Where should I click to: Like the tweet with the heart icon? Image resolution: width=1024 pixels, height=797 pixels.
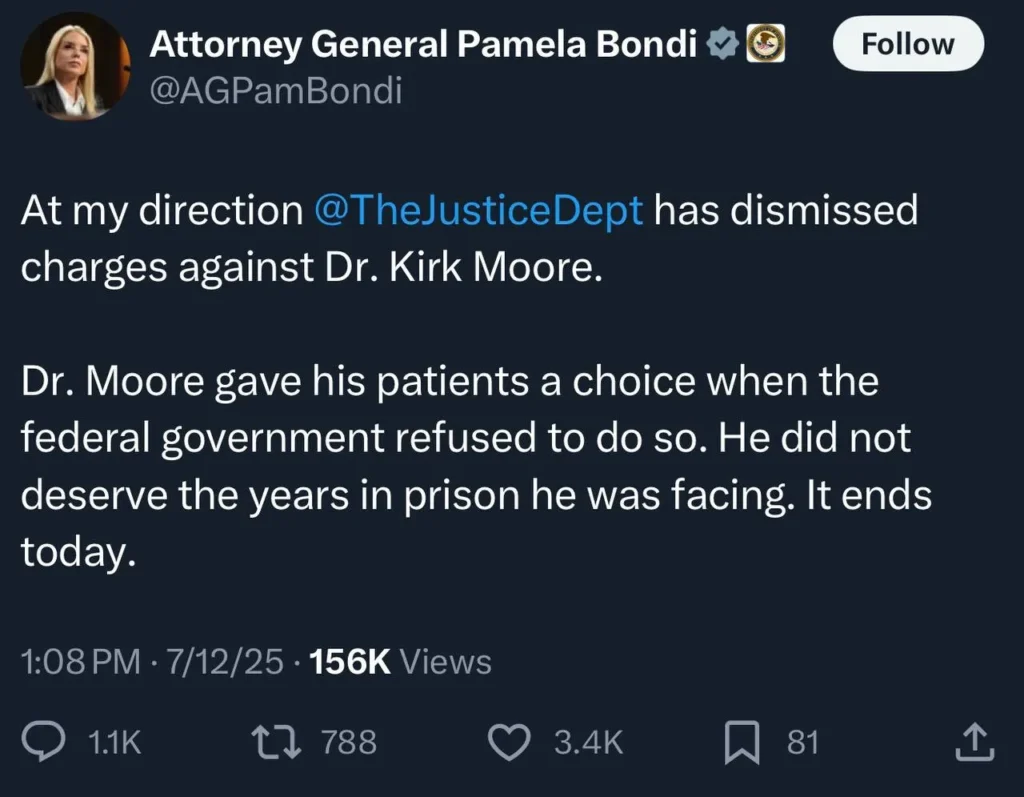pos(510,741)
